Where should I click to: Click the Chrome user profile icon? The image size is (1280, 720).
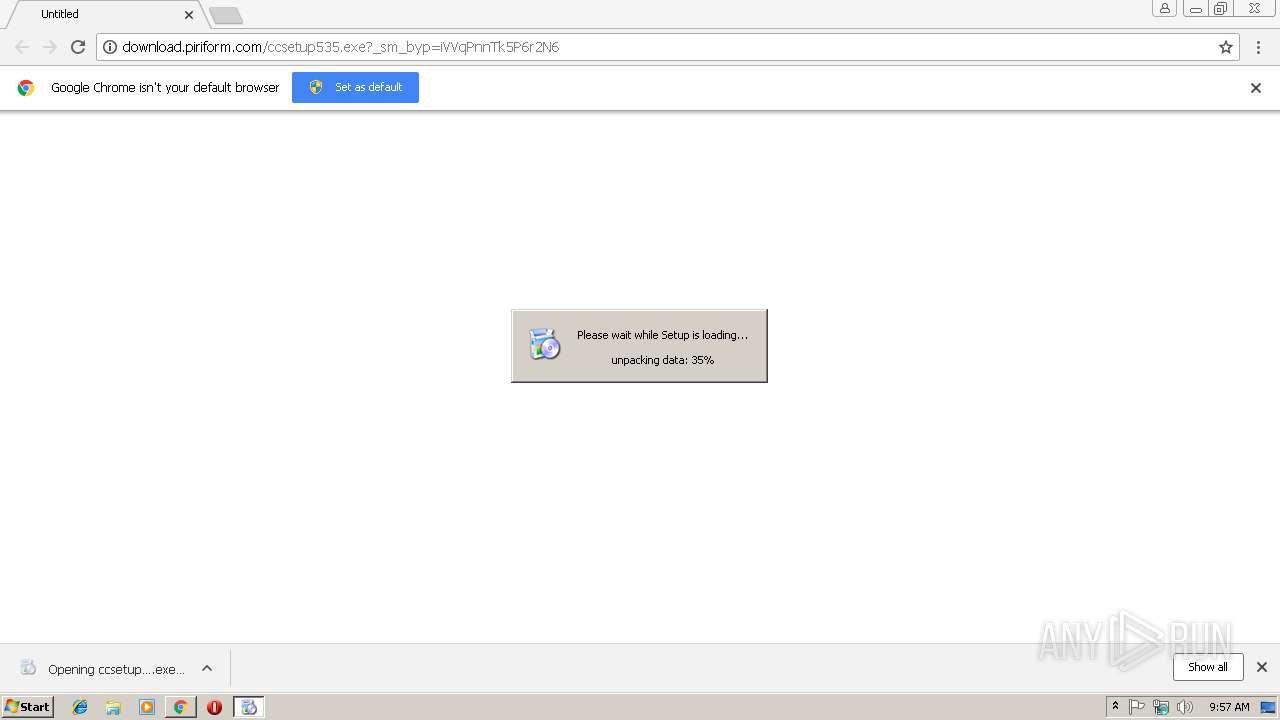(1165, 9)
